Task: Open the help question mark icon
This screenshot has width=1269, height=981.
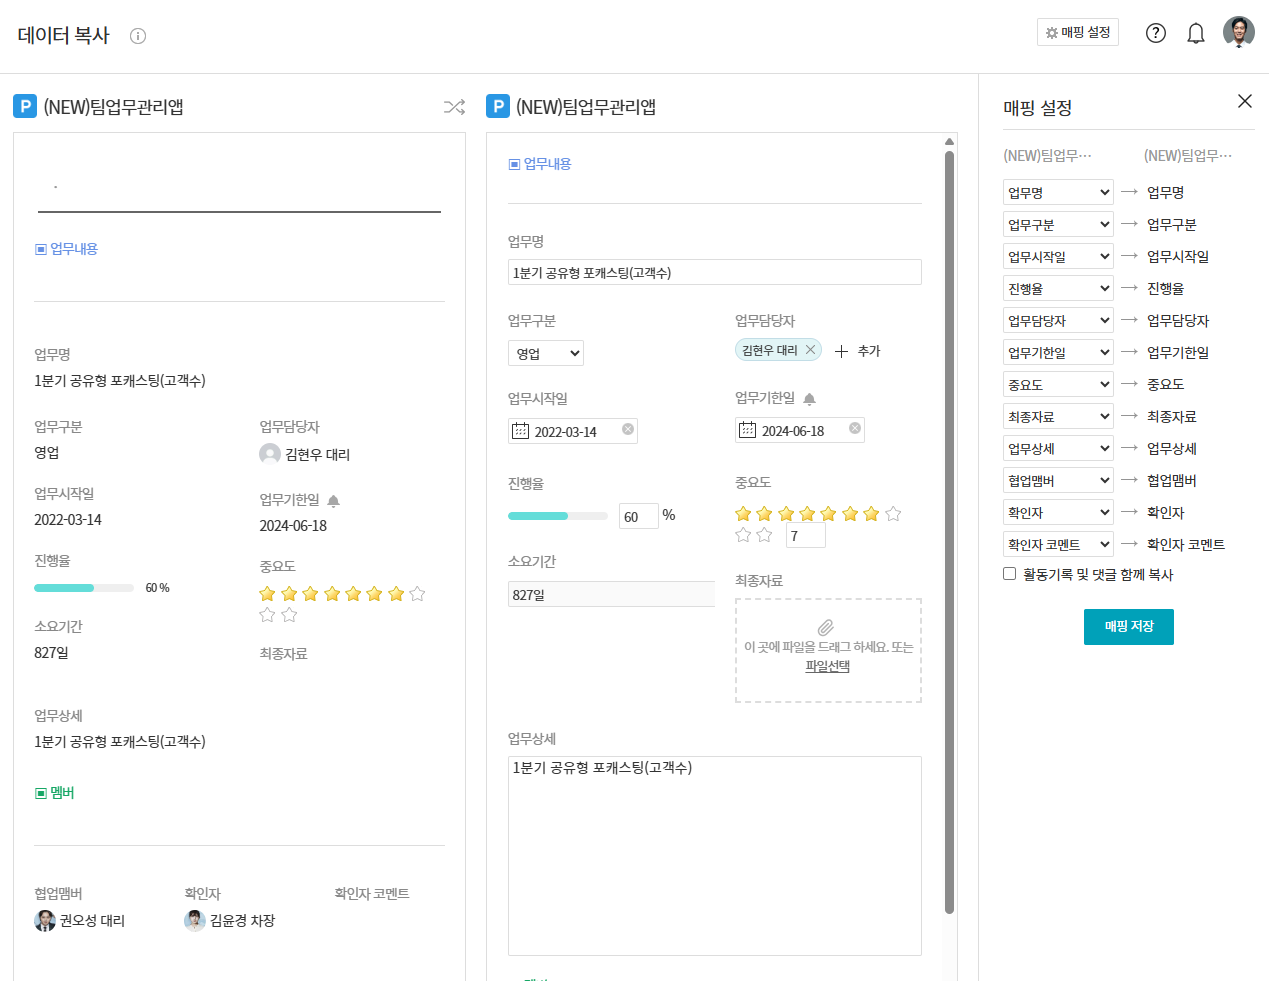Action: tap(1156, 33)
